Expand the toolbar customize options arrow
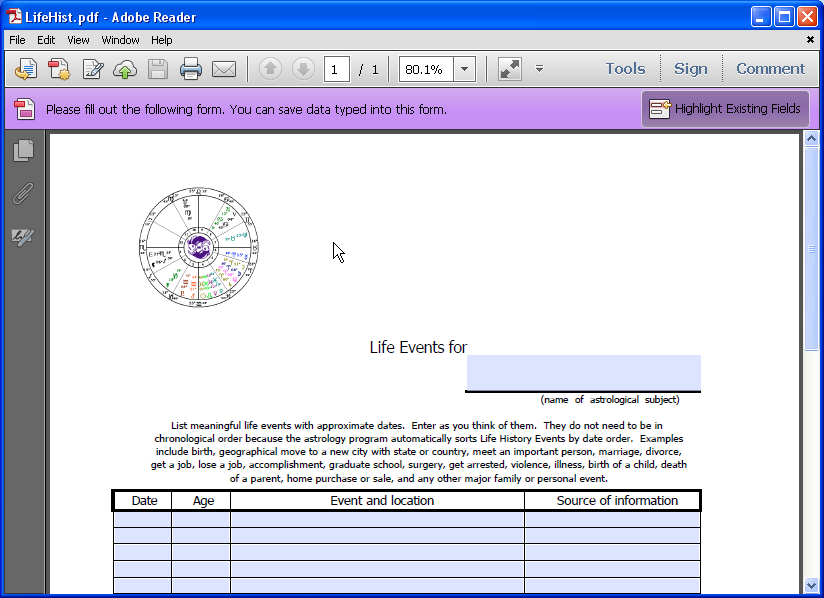824x598 pixels. point(539,69)
